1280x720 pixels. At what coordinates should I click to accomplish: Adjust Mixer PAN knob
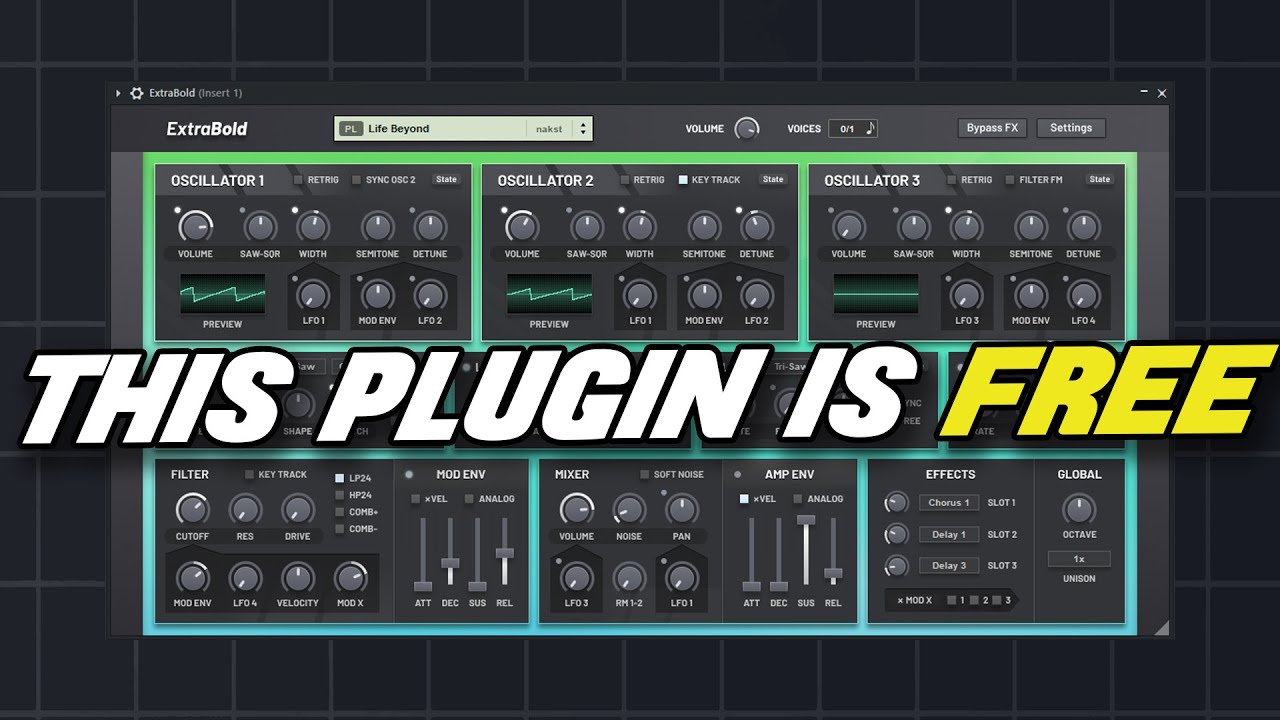click(681, 510)
